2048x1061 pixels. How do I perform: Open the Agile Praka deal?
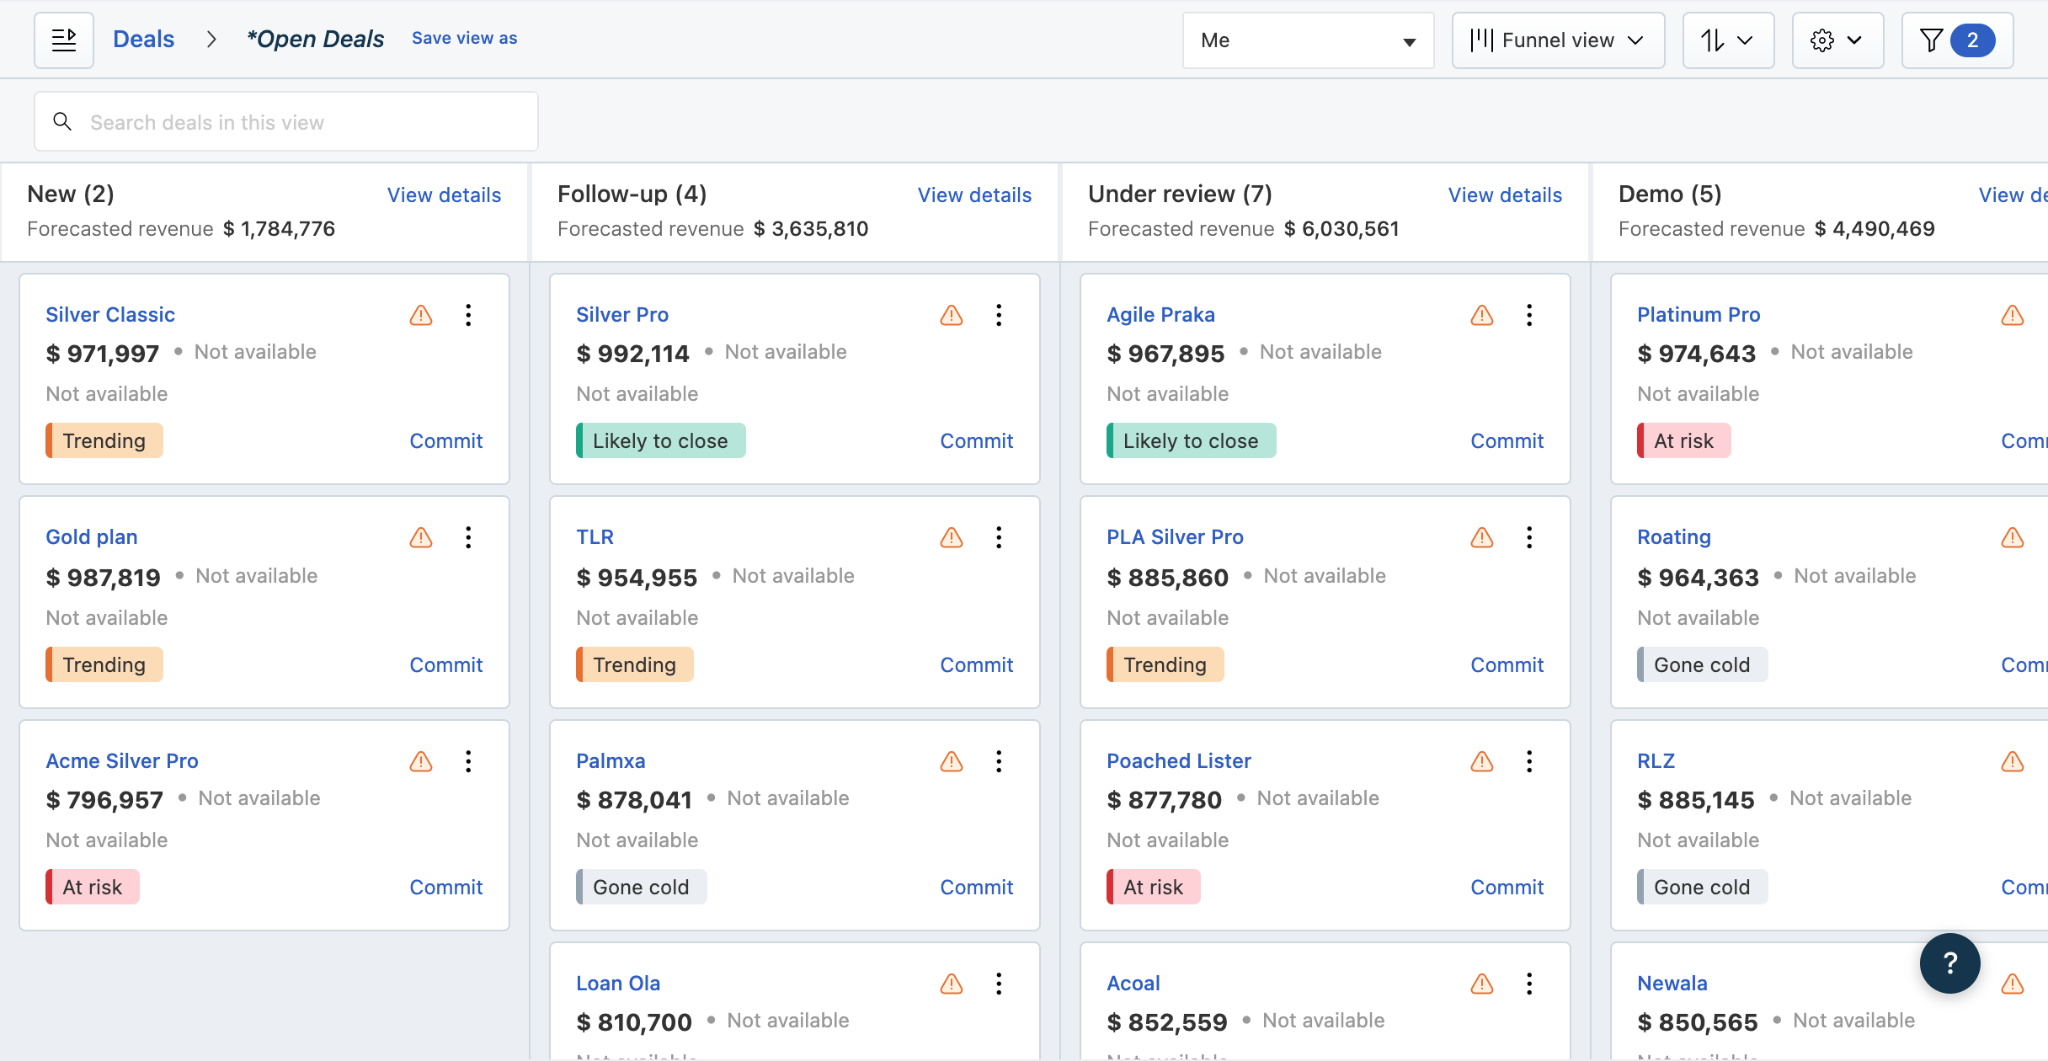point(1161,315)
